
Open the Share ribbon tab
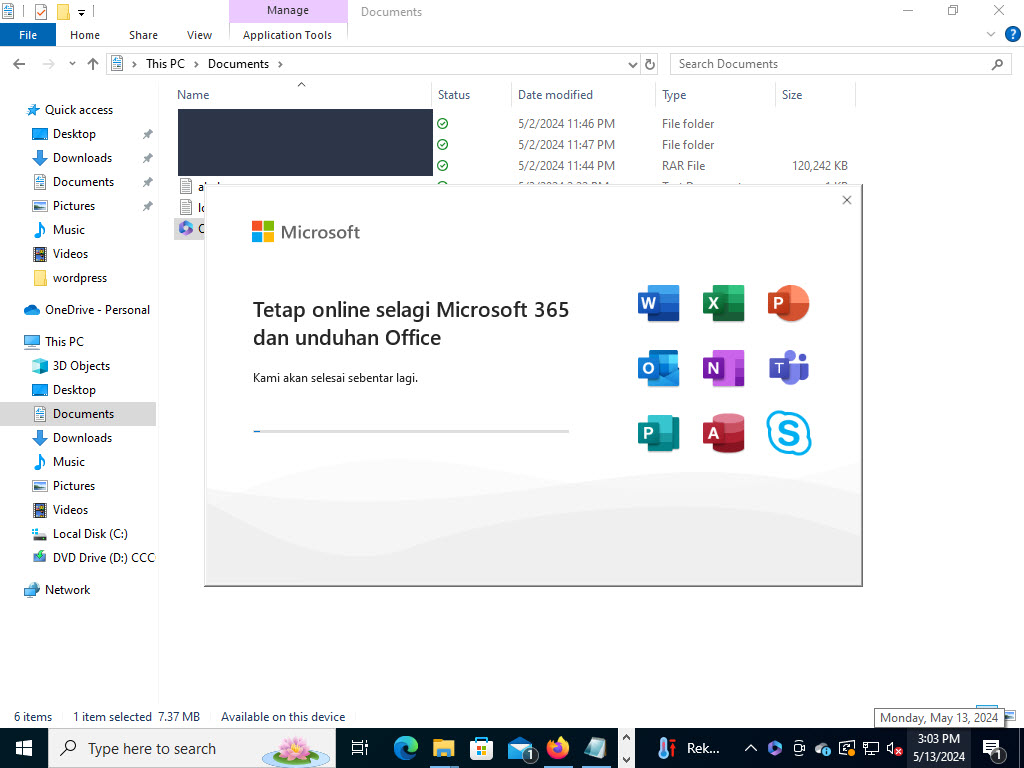pos(142,34)
